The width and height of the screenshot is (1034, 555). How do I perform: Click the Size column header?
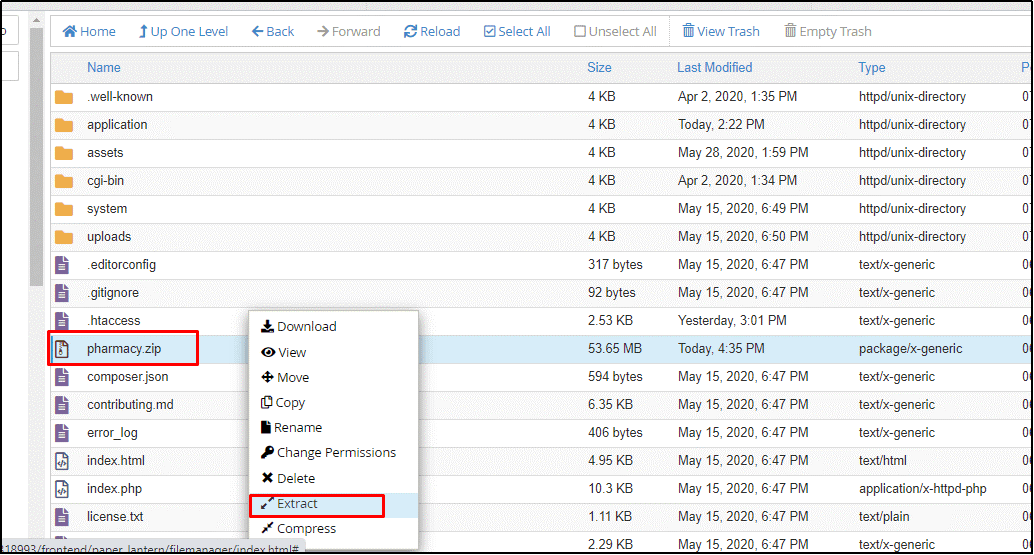pos(599,68)
